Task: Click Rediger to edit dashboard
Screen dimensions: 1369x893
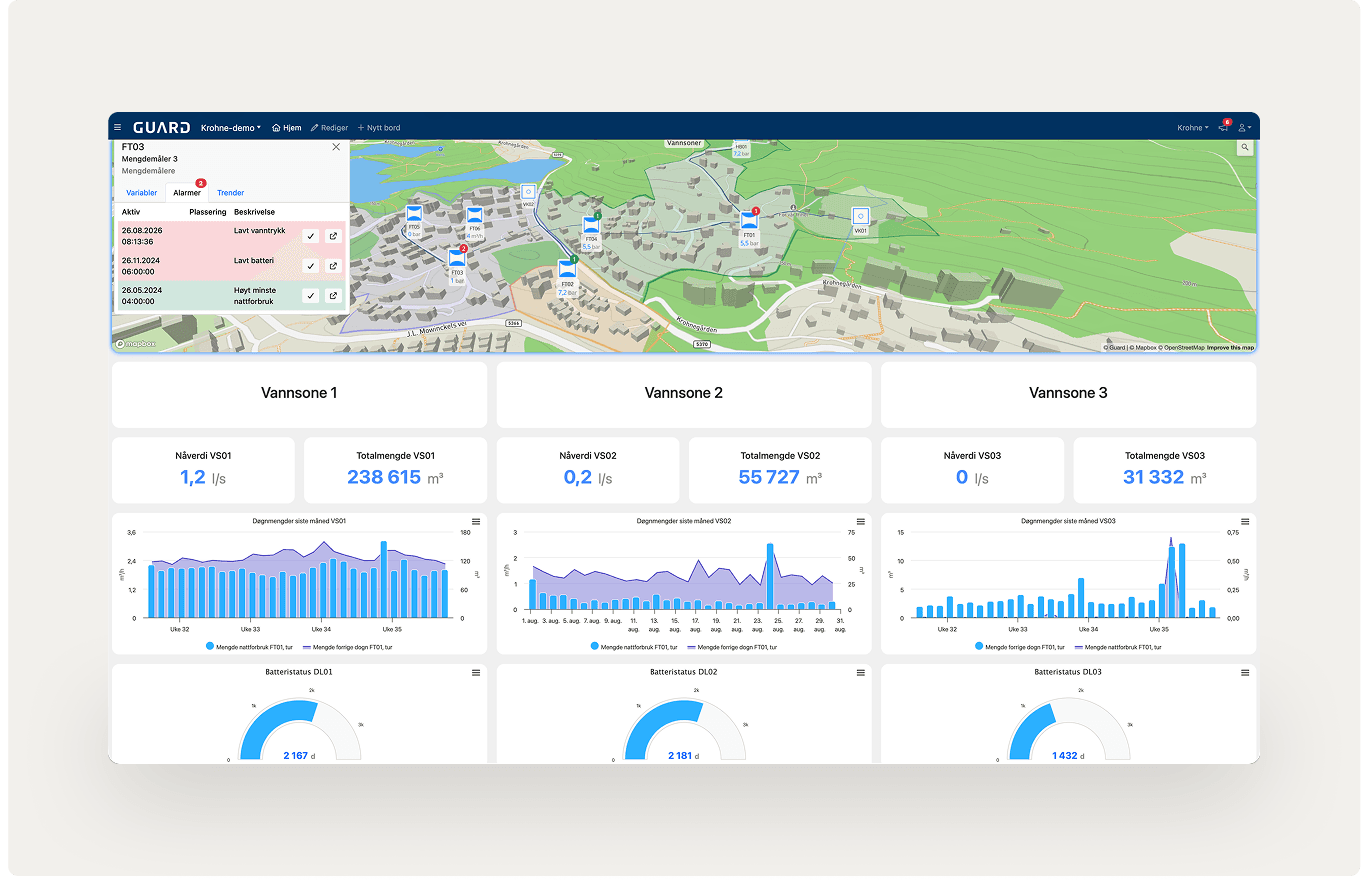Action: pyautogui.click(x=329, y=128)
